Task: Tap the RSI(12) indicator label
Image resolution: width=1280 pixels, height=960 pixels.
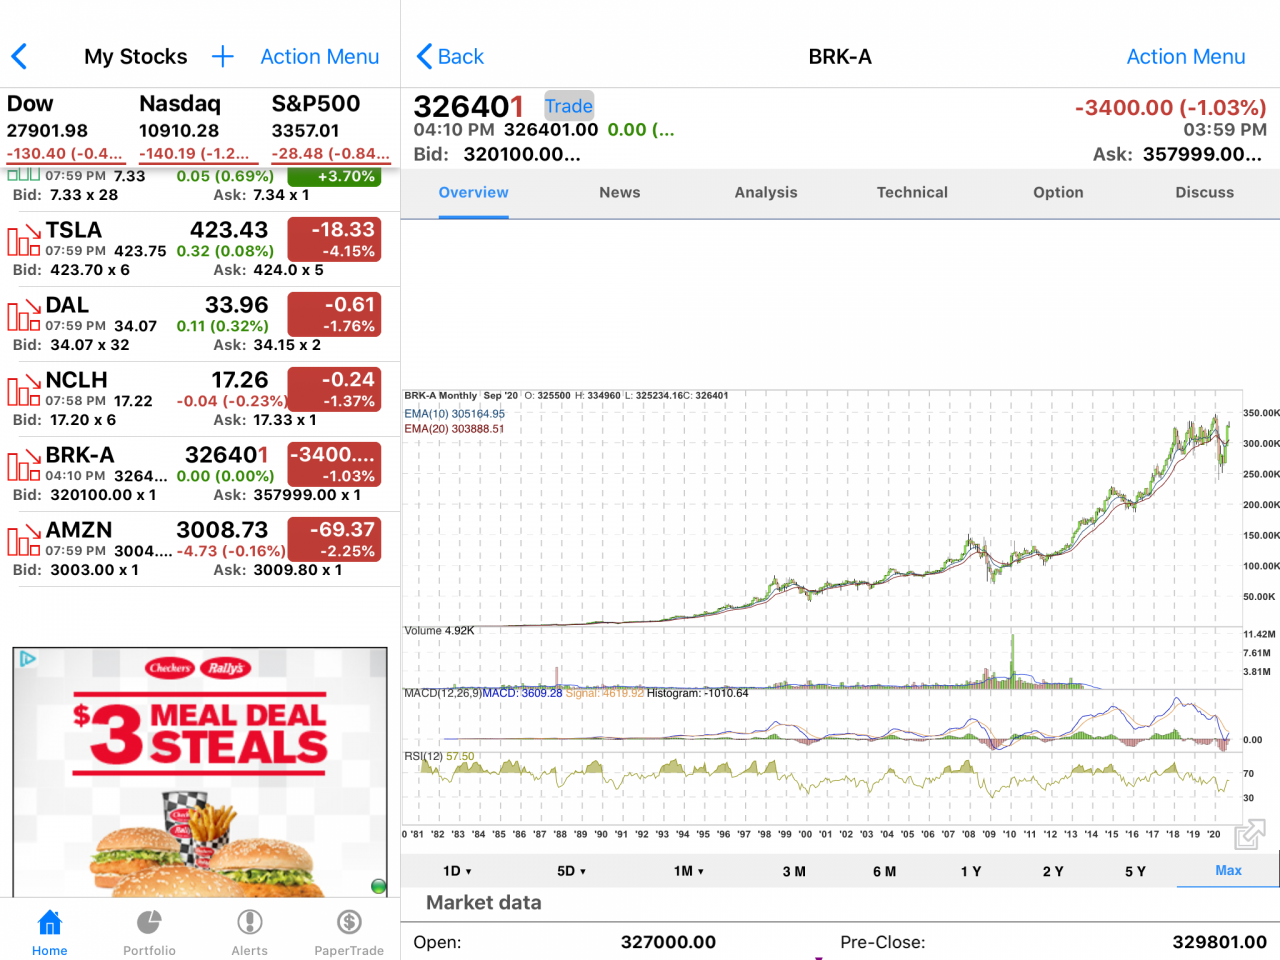Action: coord(439,757)
